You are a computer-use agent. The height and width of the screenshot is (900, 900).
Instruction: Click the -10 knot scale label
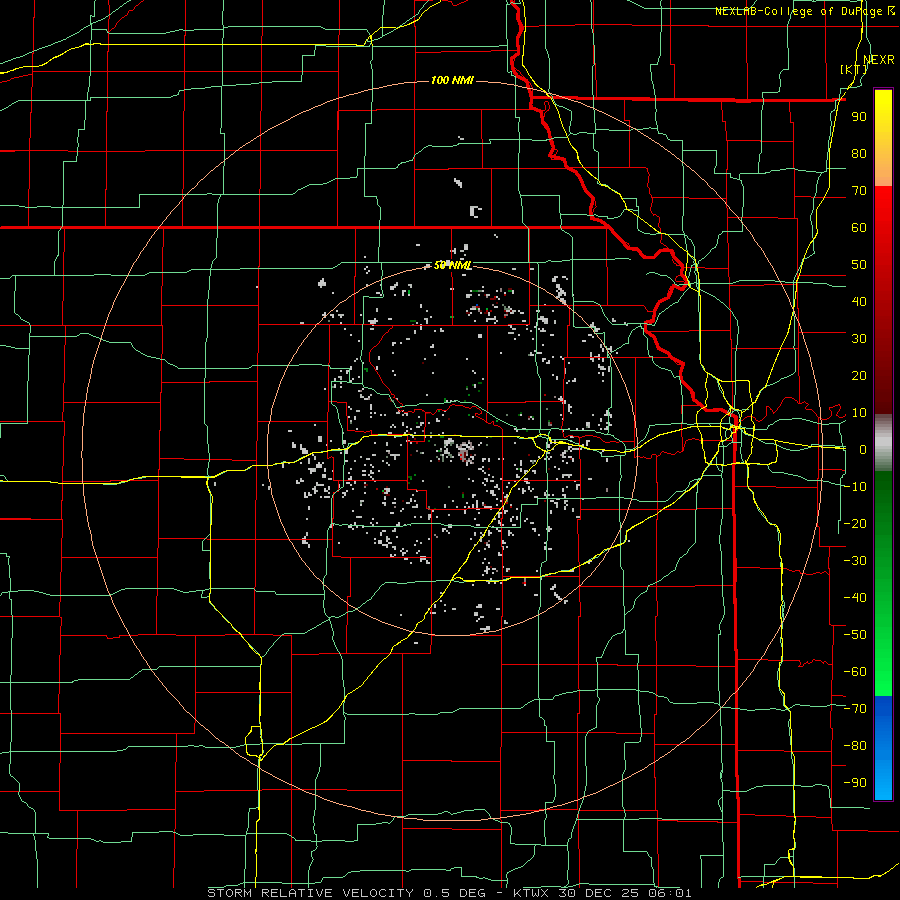(x=855, y=487)
